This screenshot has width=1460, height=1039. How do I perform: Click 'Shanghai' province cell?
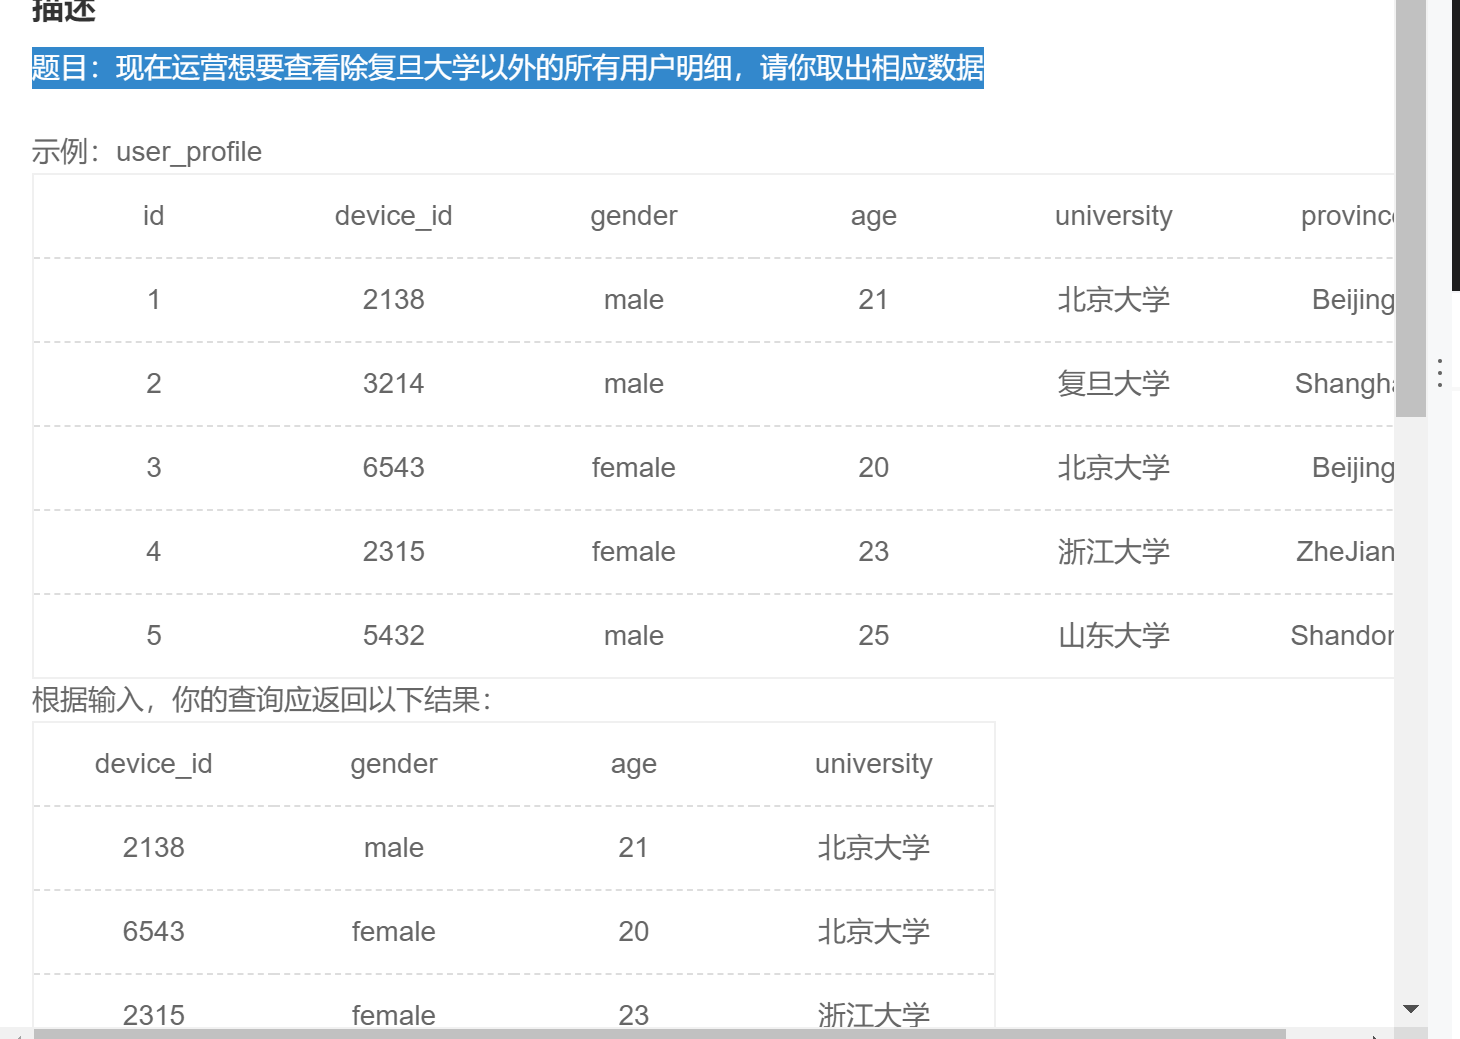pyautogui.click(x=1344, y=384)
